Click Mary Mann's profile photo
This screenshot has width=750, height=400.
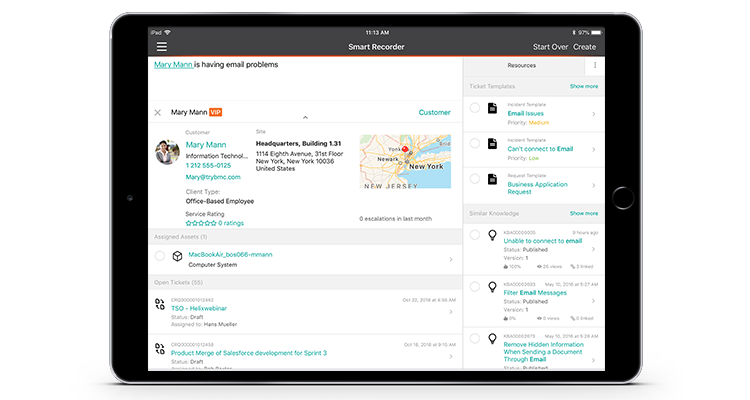click(x=167, y=151)
